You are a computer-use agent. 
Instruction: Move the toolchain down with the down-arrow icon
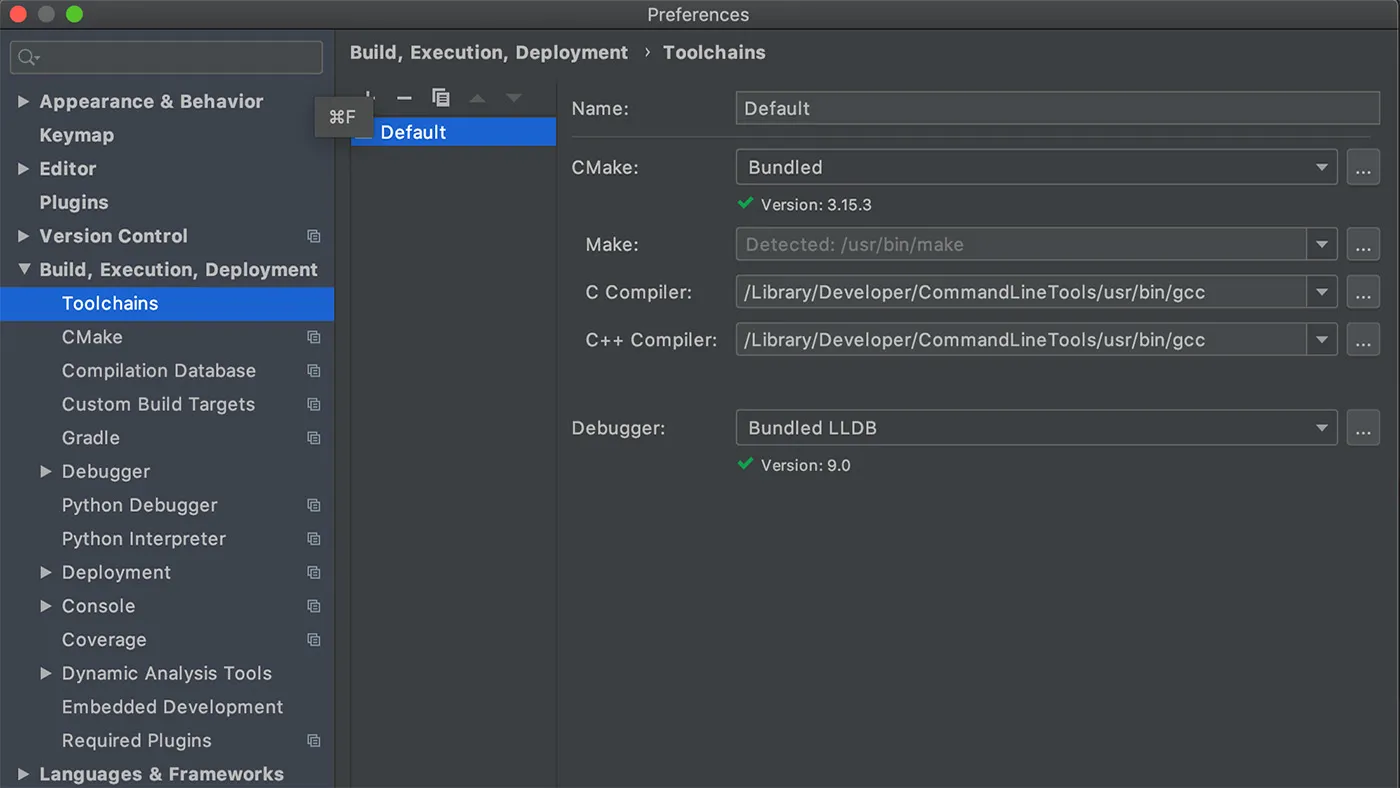coord(513,97)
